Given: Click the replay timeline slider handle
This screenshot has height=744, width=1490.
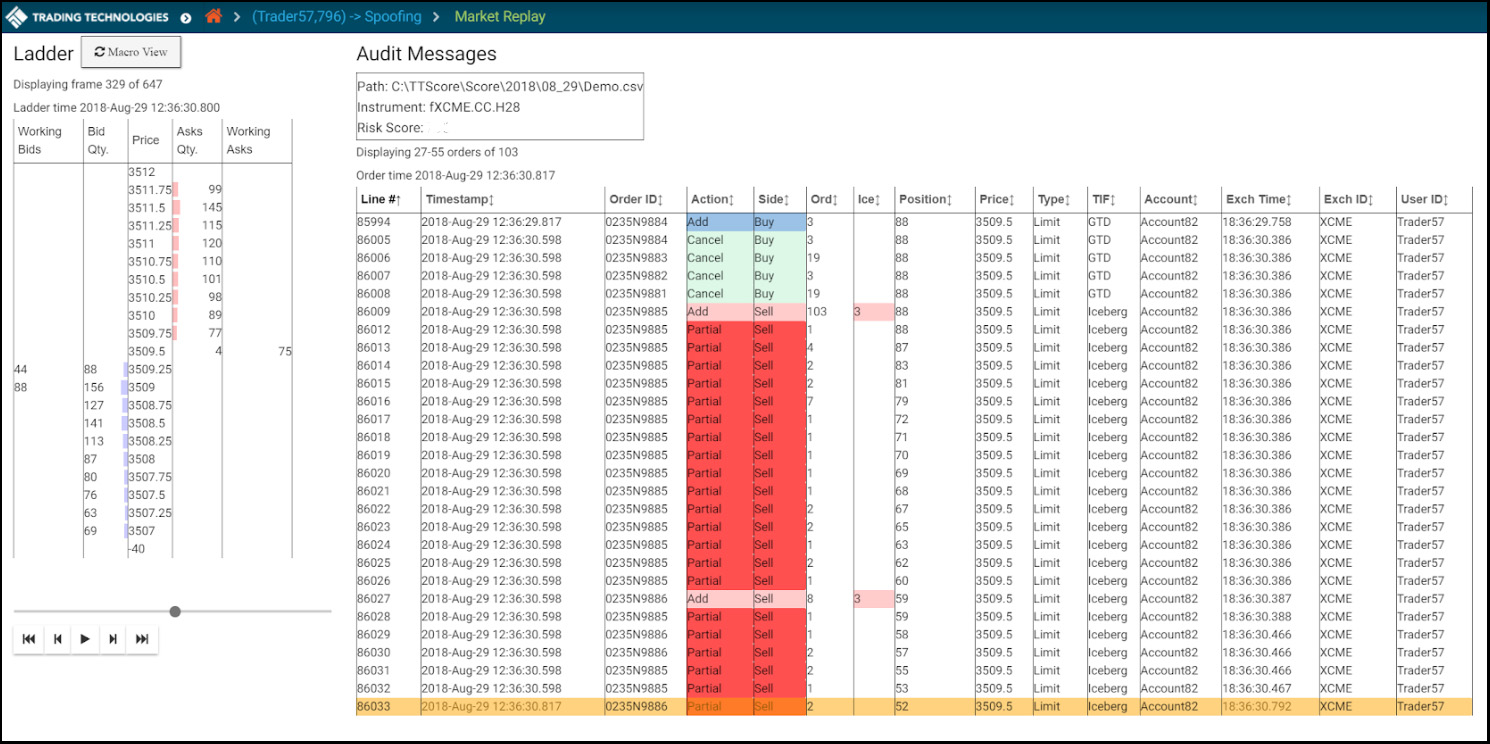Looking at the screenshot, I should (176, 611).
